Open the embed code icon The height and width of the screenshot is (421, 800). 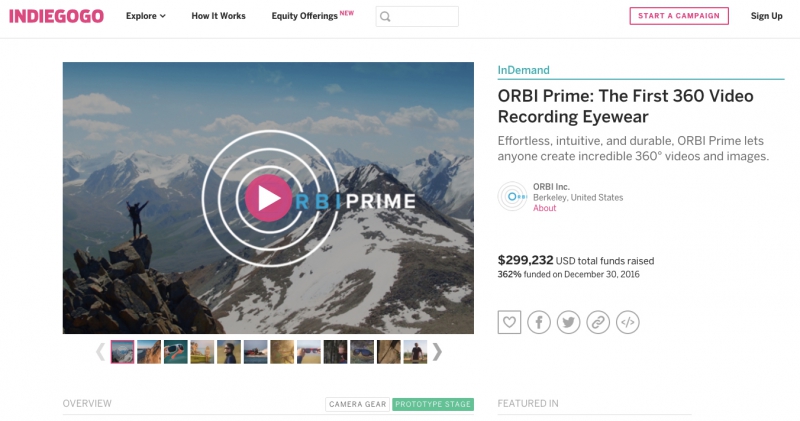pyautogui.click(x=628, y=322)
